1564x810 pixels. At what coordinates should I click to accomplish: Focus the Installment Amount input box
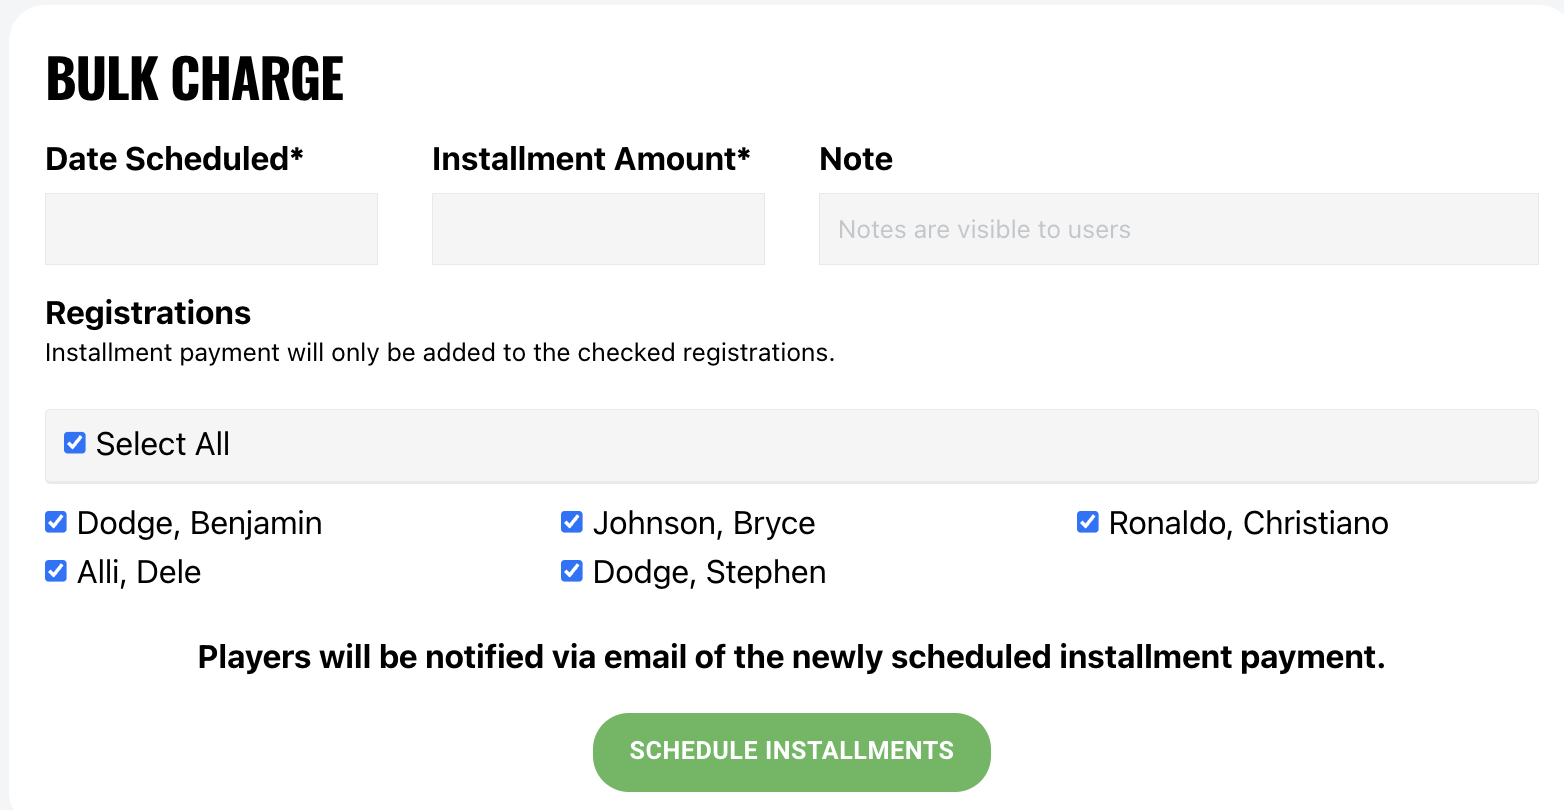click(x=598, y=229)
